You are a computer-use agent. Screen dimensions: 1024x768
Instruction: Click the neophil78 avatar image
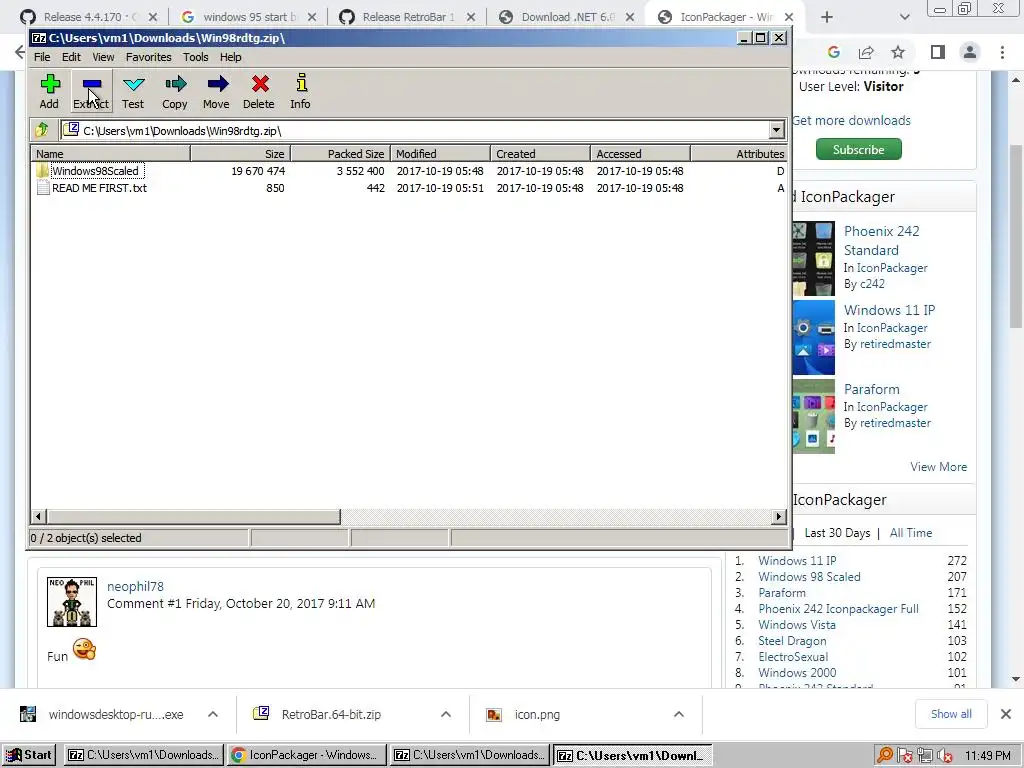point(72,601)
